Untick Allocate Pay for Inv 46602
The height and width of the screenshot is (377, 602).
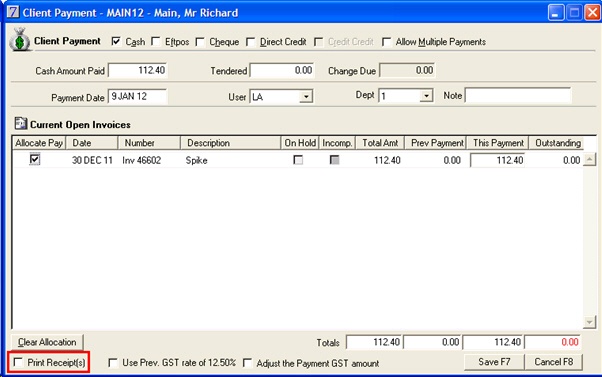tap(35, 159)
